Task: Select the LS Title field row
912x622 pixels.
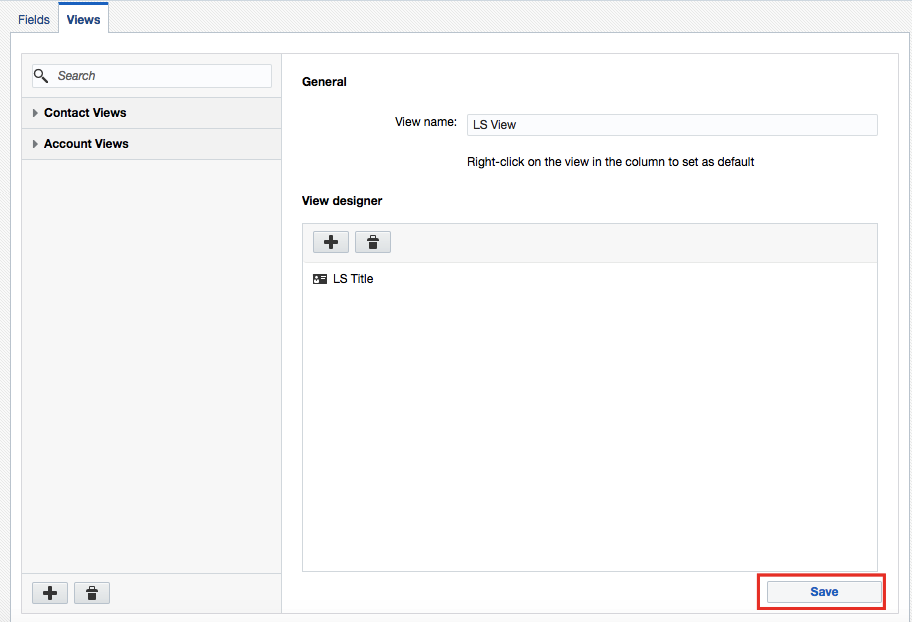Action: 590,279
